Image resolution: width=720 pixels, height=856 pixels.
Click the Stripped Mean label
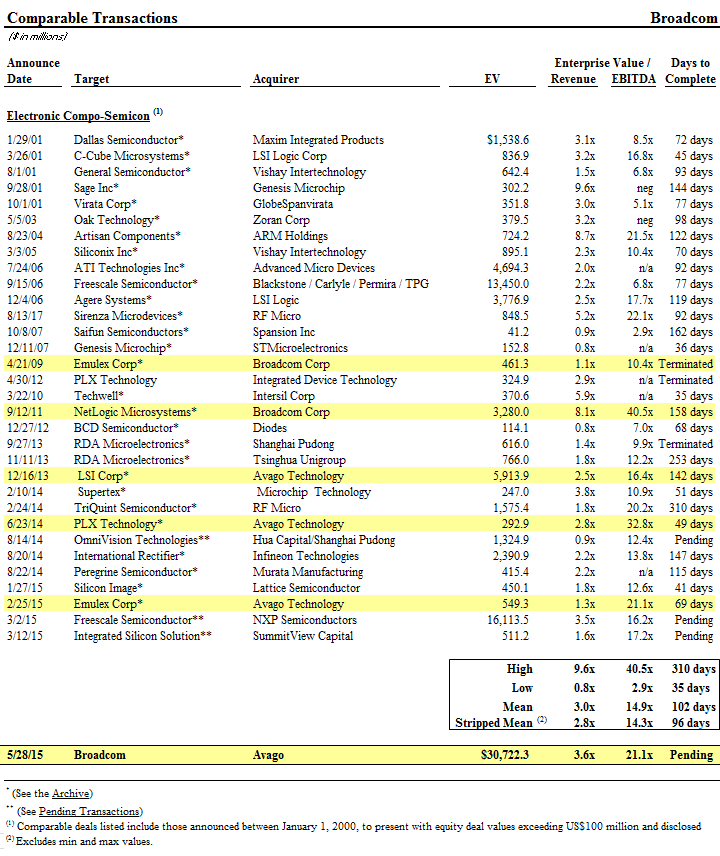coord(494,722)
